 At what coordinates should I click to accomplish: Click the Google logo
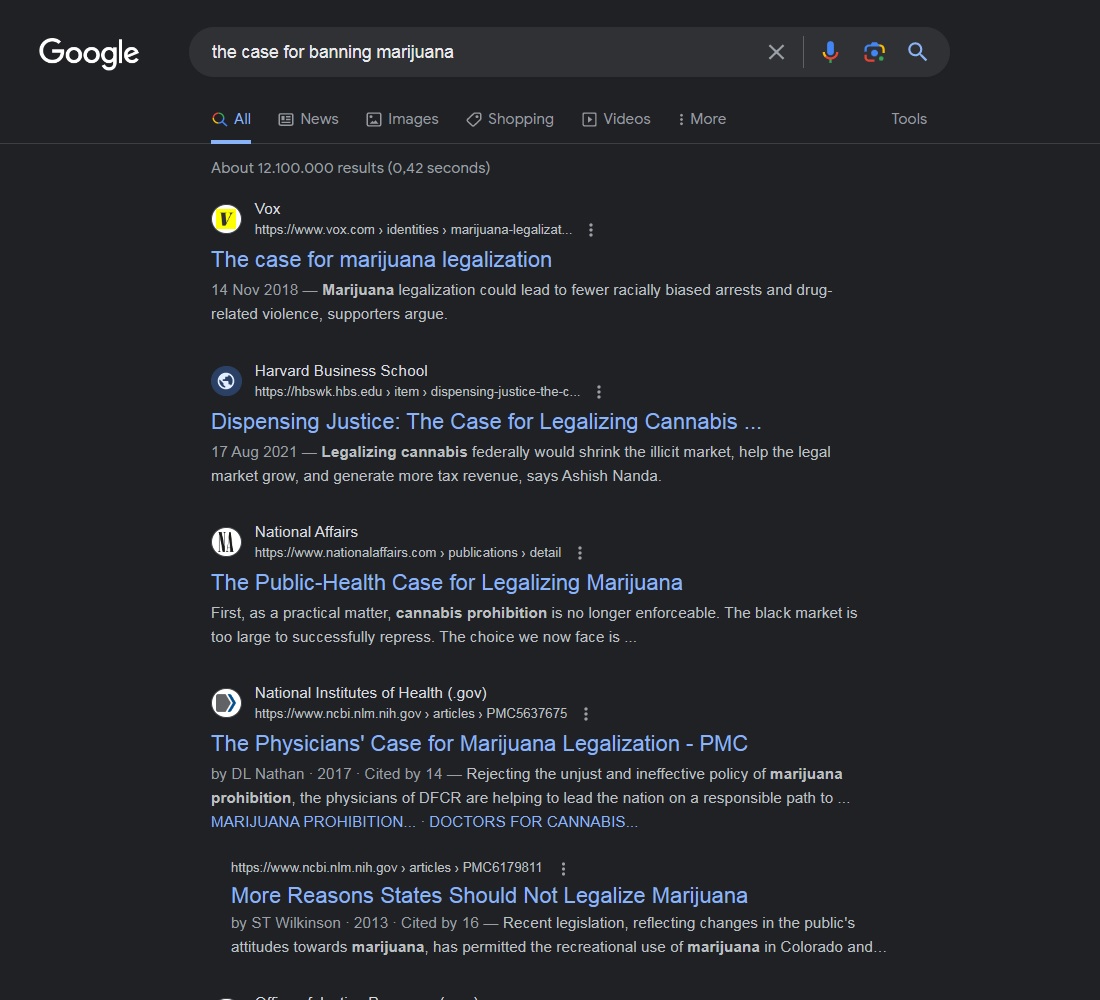pos(89,53)
